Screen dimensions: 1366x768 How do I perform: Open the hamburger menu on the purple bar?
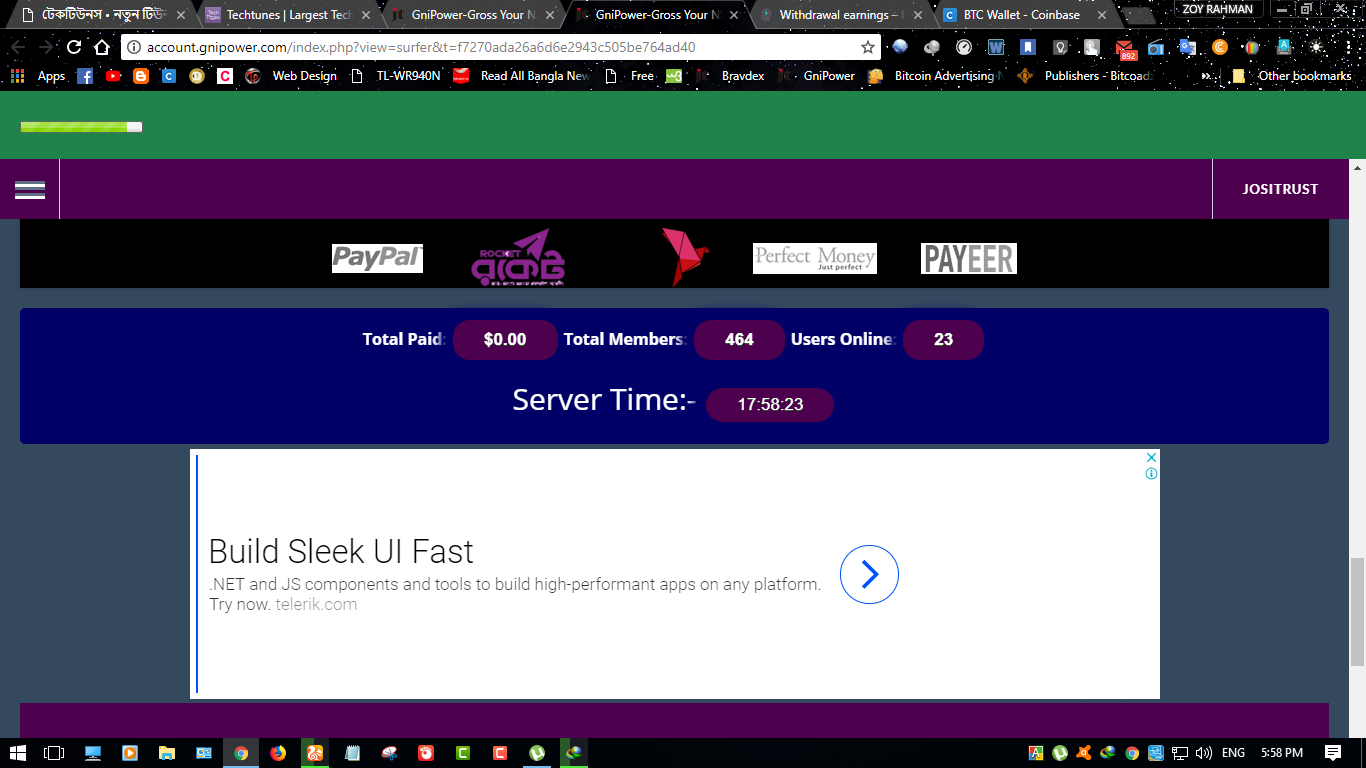coord(30,190)
